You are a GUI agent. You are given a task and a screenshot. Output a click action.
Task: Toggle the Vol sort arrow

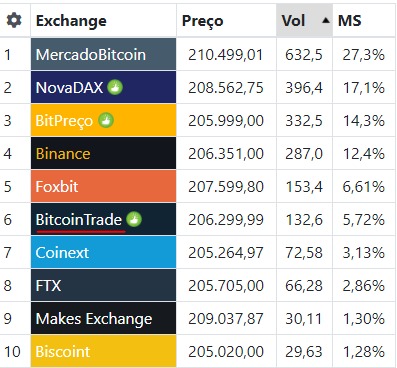[x=326, y=21]
